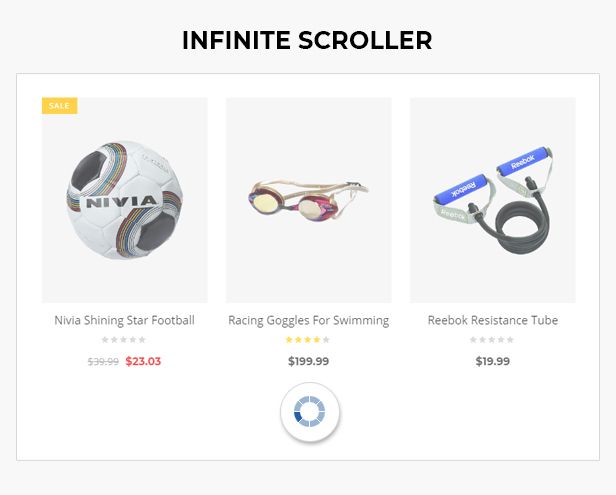
Task: Open the swimming goggles product image
Action: 308,200
